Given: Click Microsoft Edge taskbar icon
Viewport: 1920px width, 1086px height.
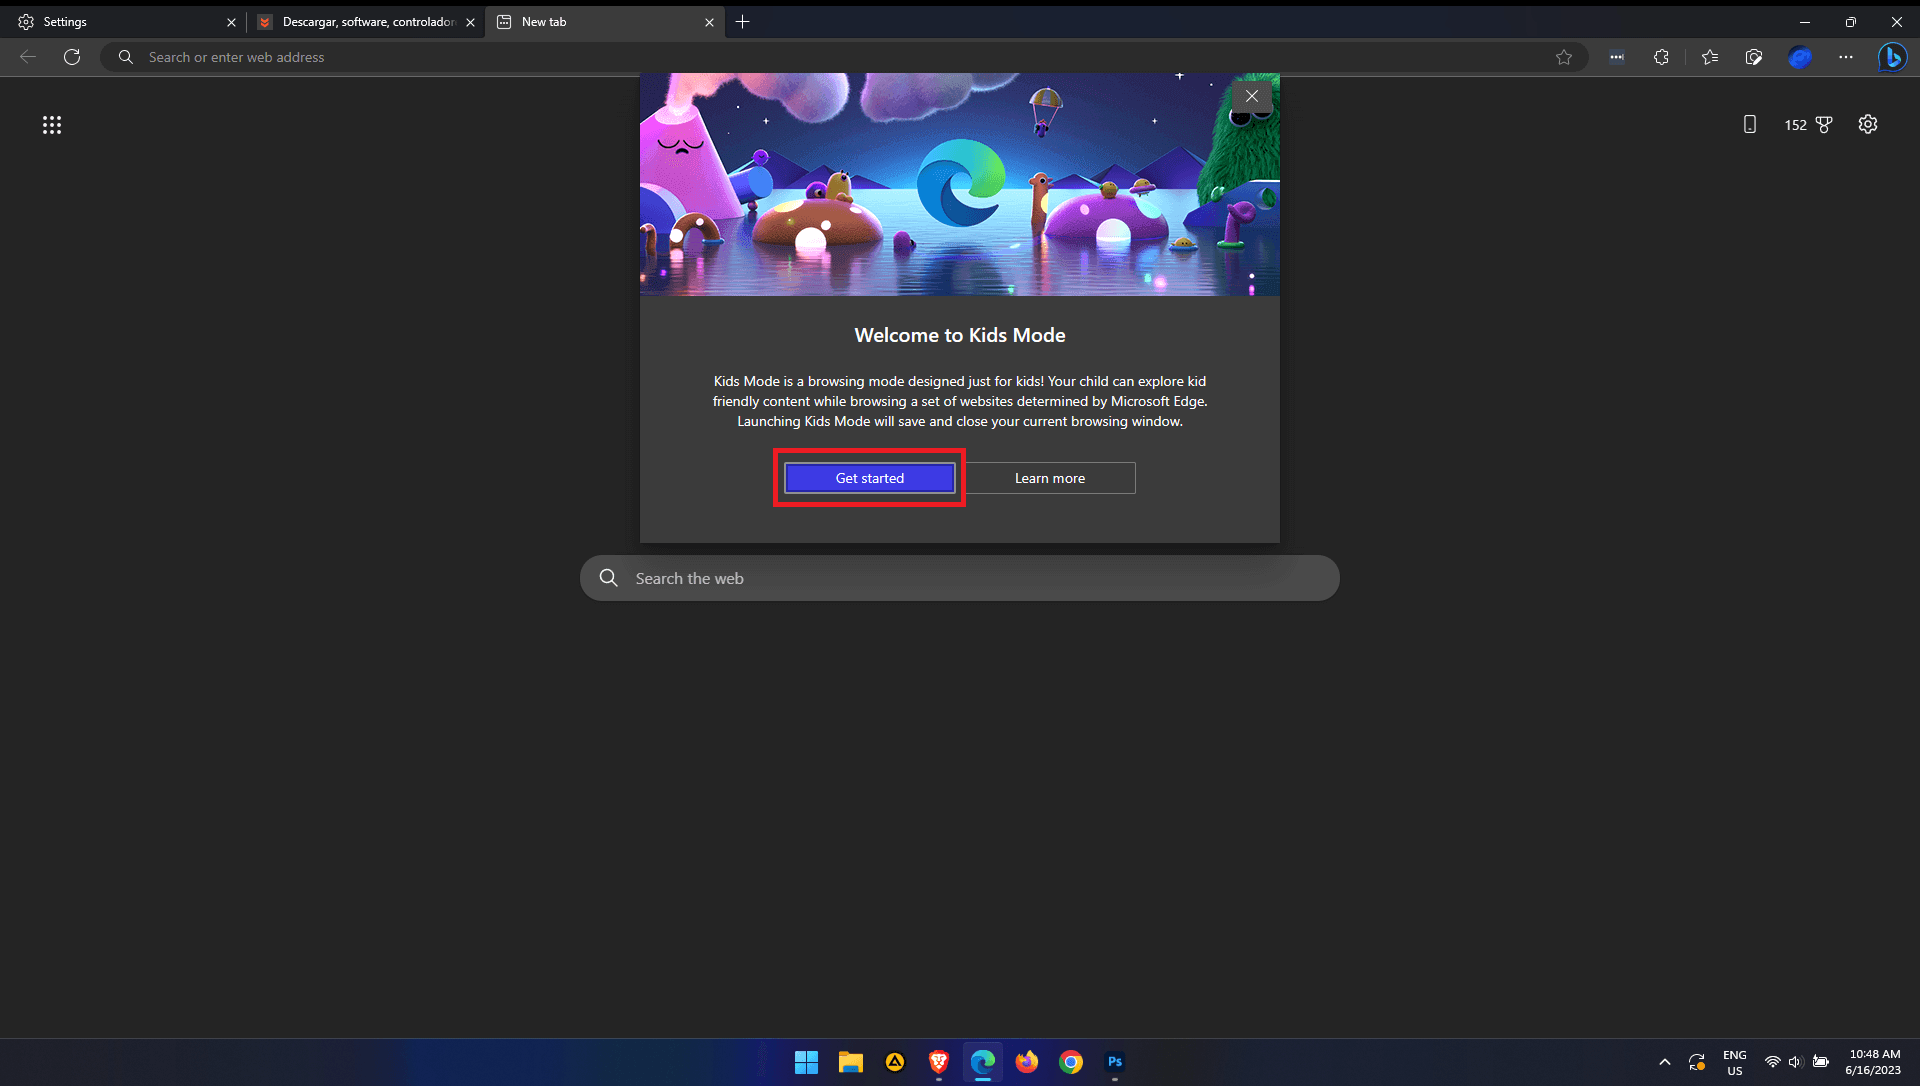Looking at the screenshot, I should pyautogui.click(x=982, y=1062).
